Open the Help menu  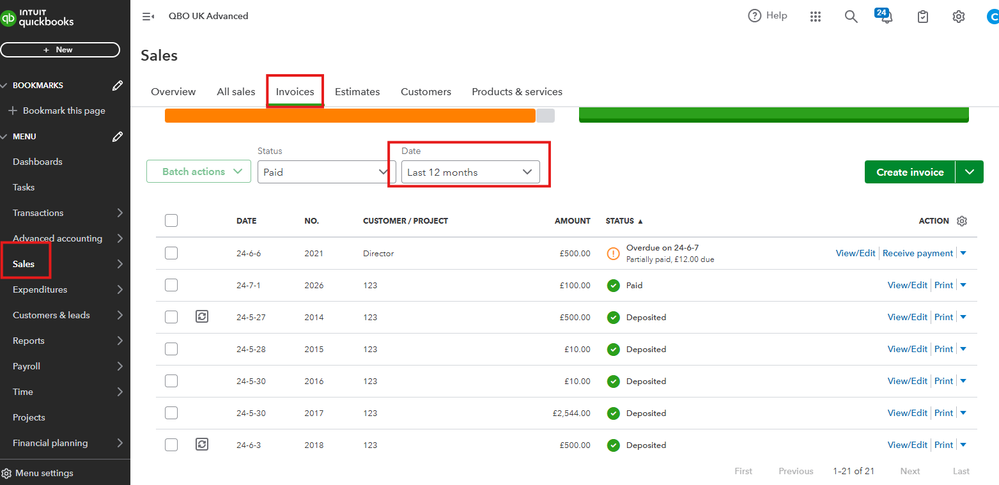pyautogui.click(x=768, y=16)
